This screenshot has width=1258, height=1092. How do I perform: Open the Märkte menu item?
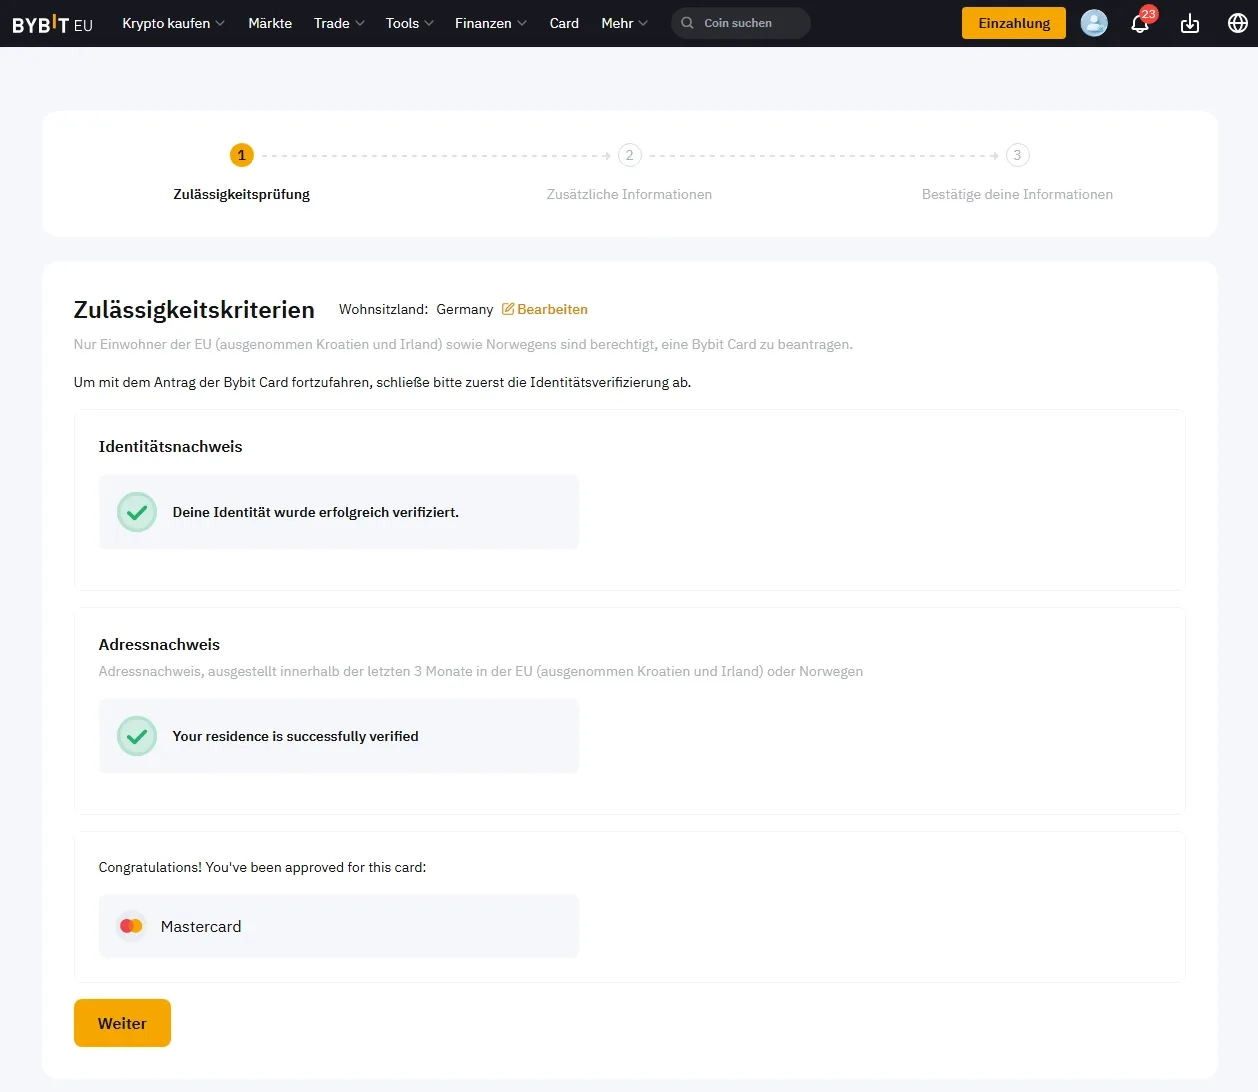(270, 23)
